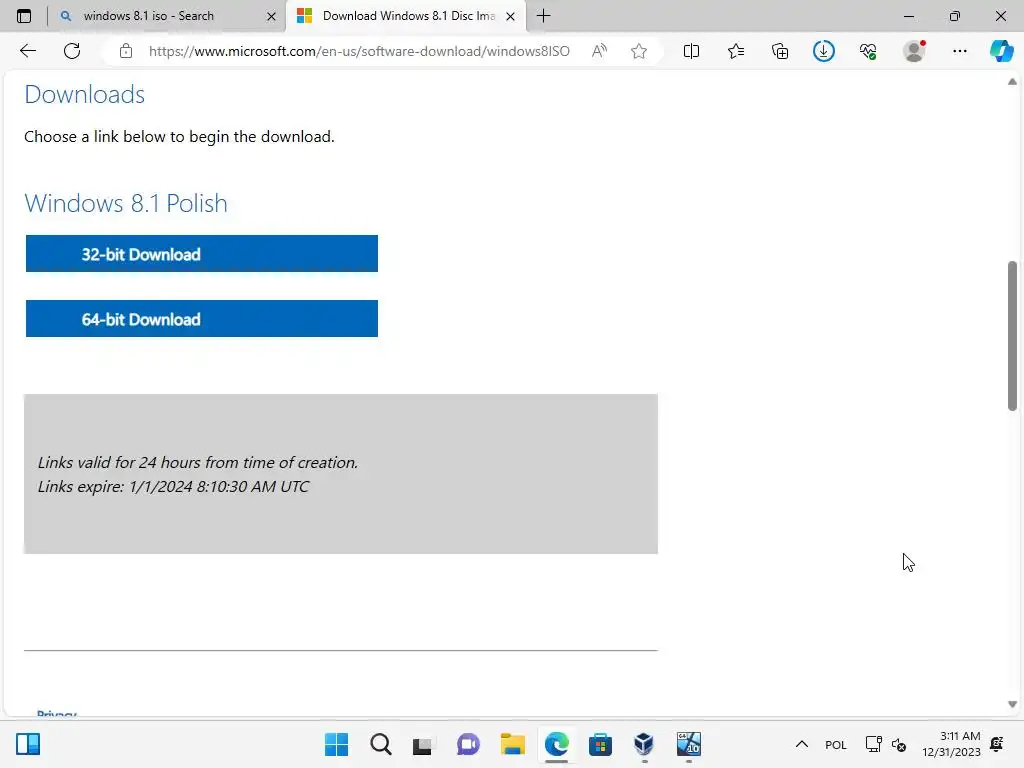Image resolution: width=1024 pixels, height=768 pixels.
Task: Open Read aloud feature
Action: click(599, 51)
